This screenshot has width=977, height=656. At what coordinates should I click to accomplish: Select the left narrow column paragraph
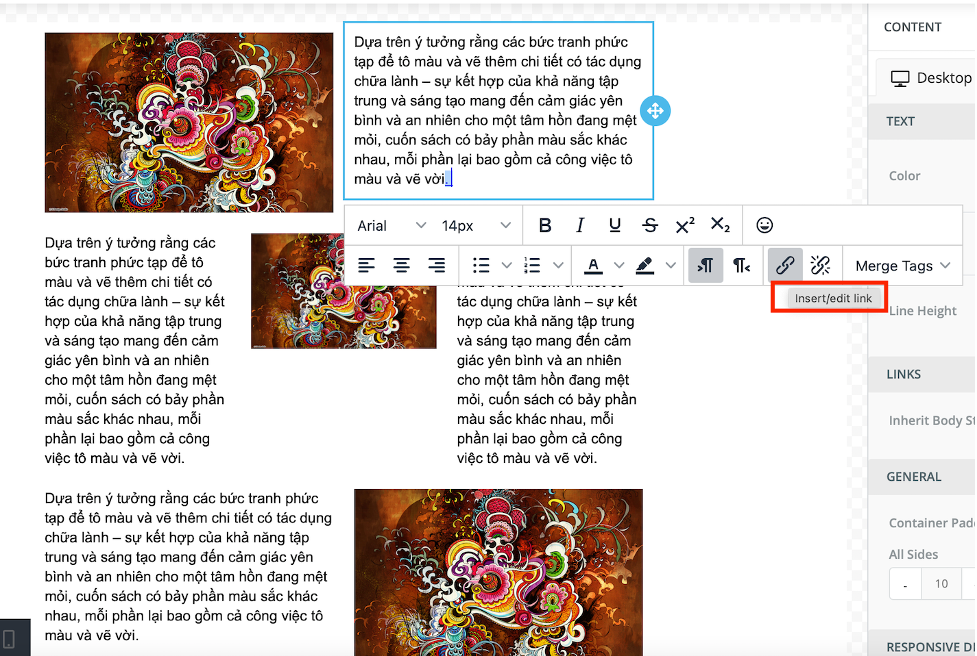135,350
